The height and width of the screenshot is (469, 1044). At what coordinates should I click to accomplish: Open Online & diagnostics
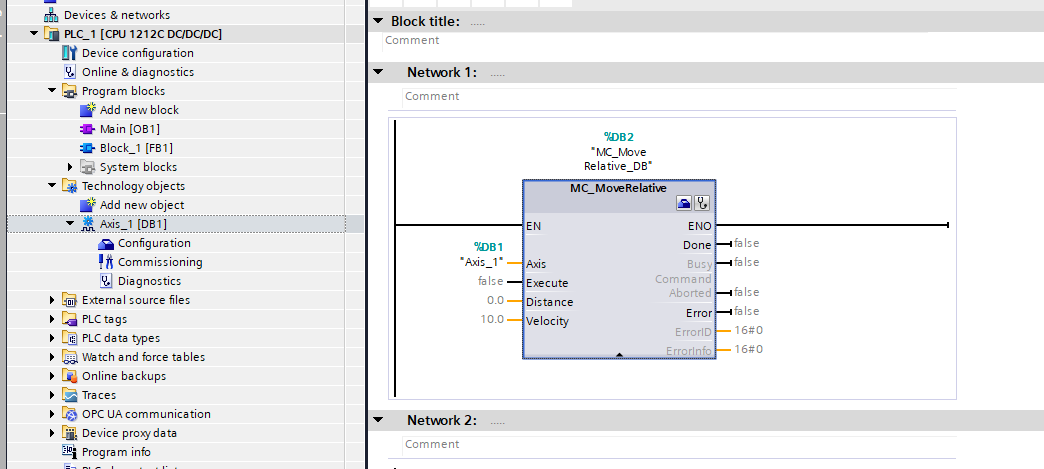[x=138, y=72]
